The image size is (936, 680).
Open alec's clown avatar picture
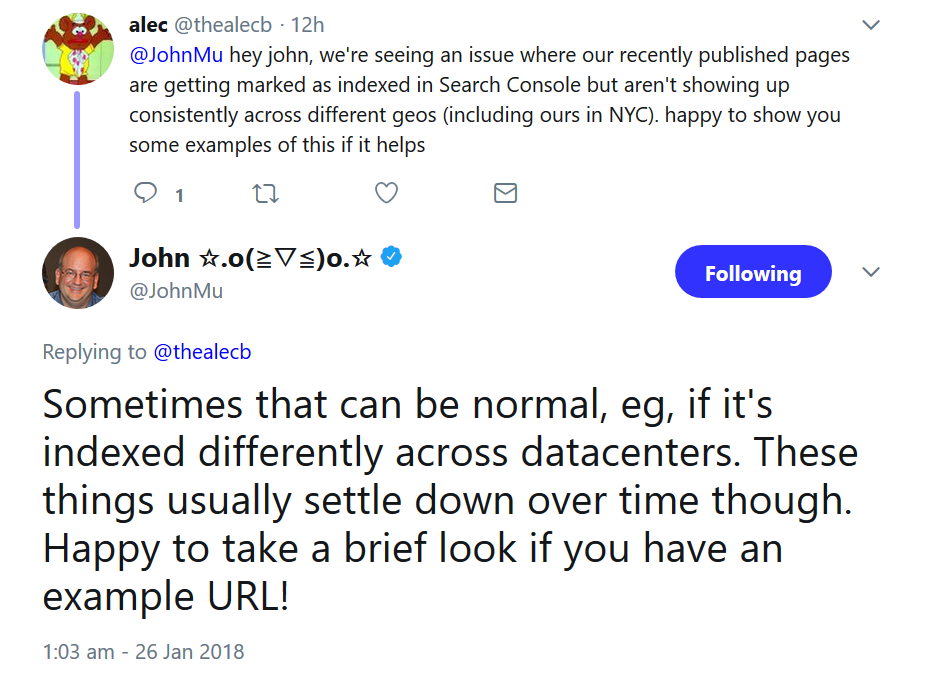pyautogui.click(x=78, y=48)
